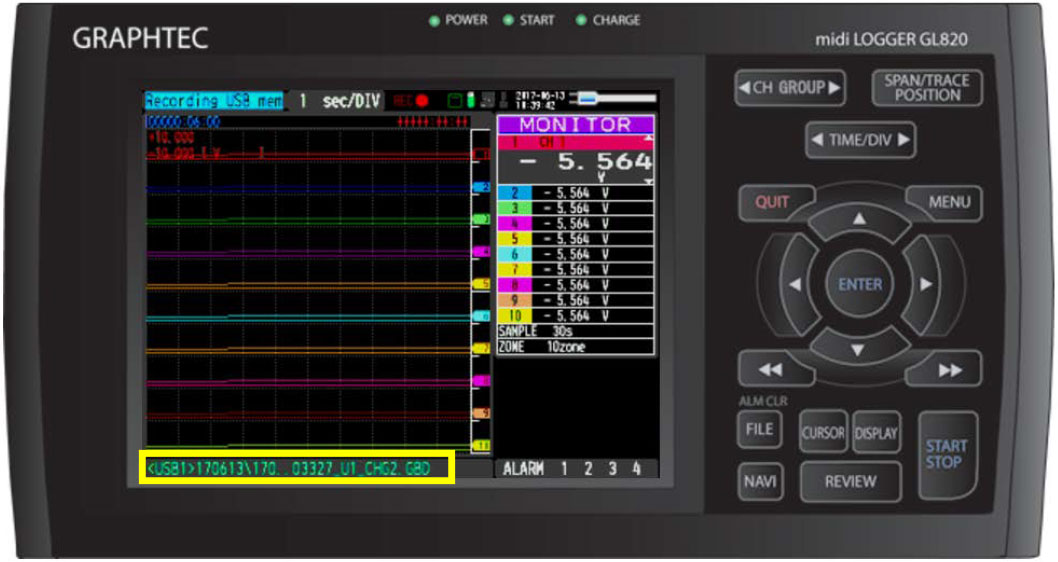Select channel 10 row in monitor list
The height and width of the screenshot is (562, 1058).
(x=576, y=316)
